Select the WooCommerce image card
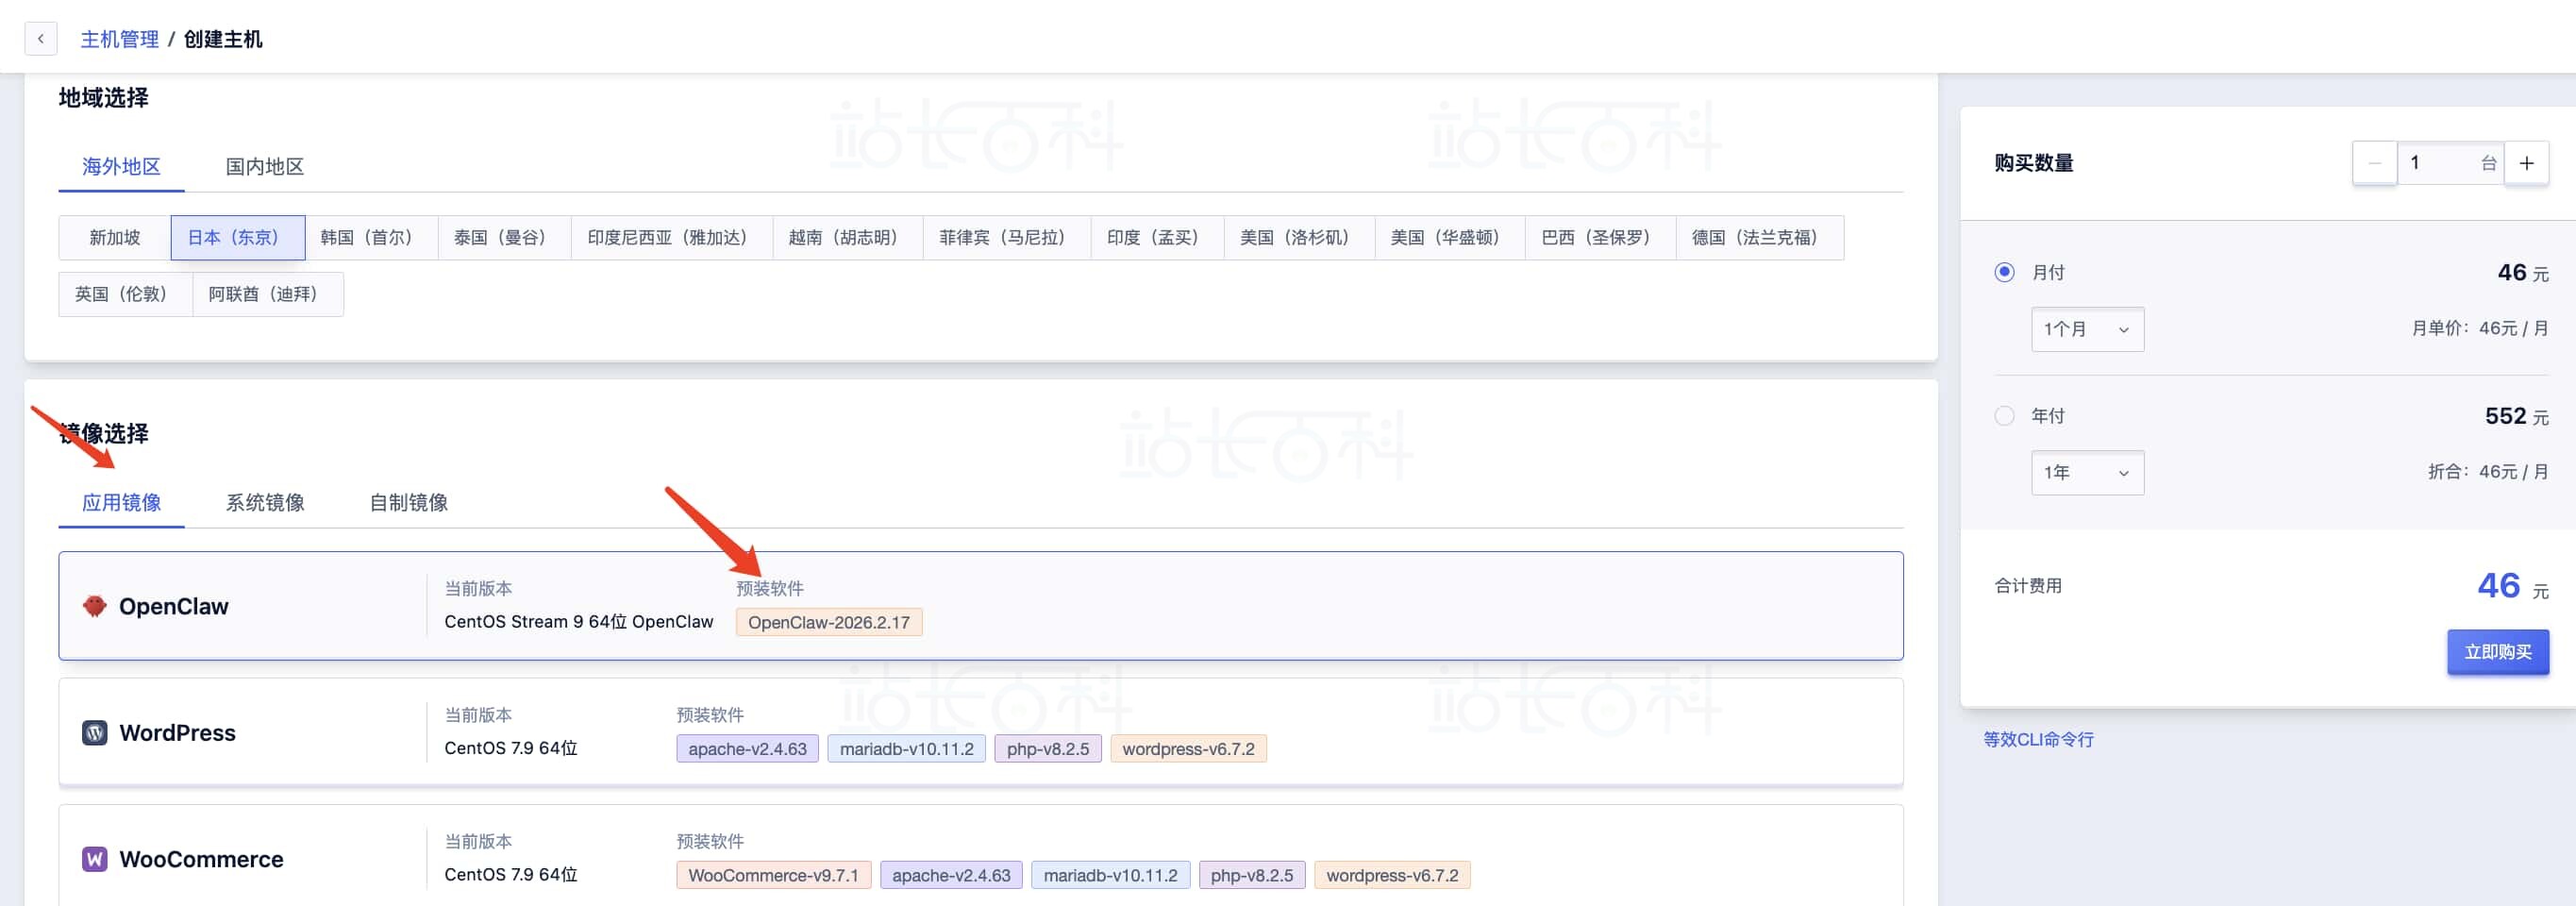Image resolution: width=2576 pixels, height=906 pixels. tap(980, 856)
